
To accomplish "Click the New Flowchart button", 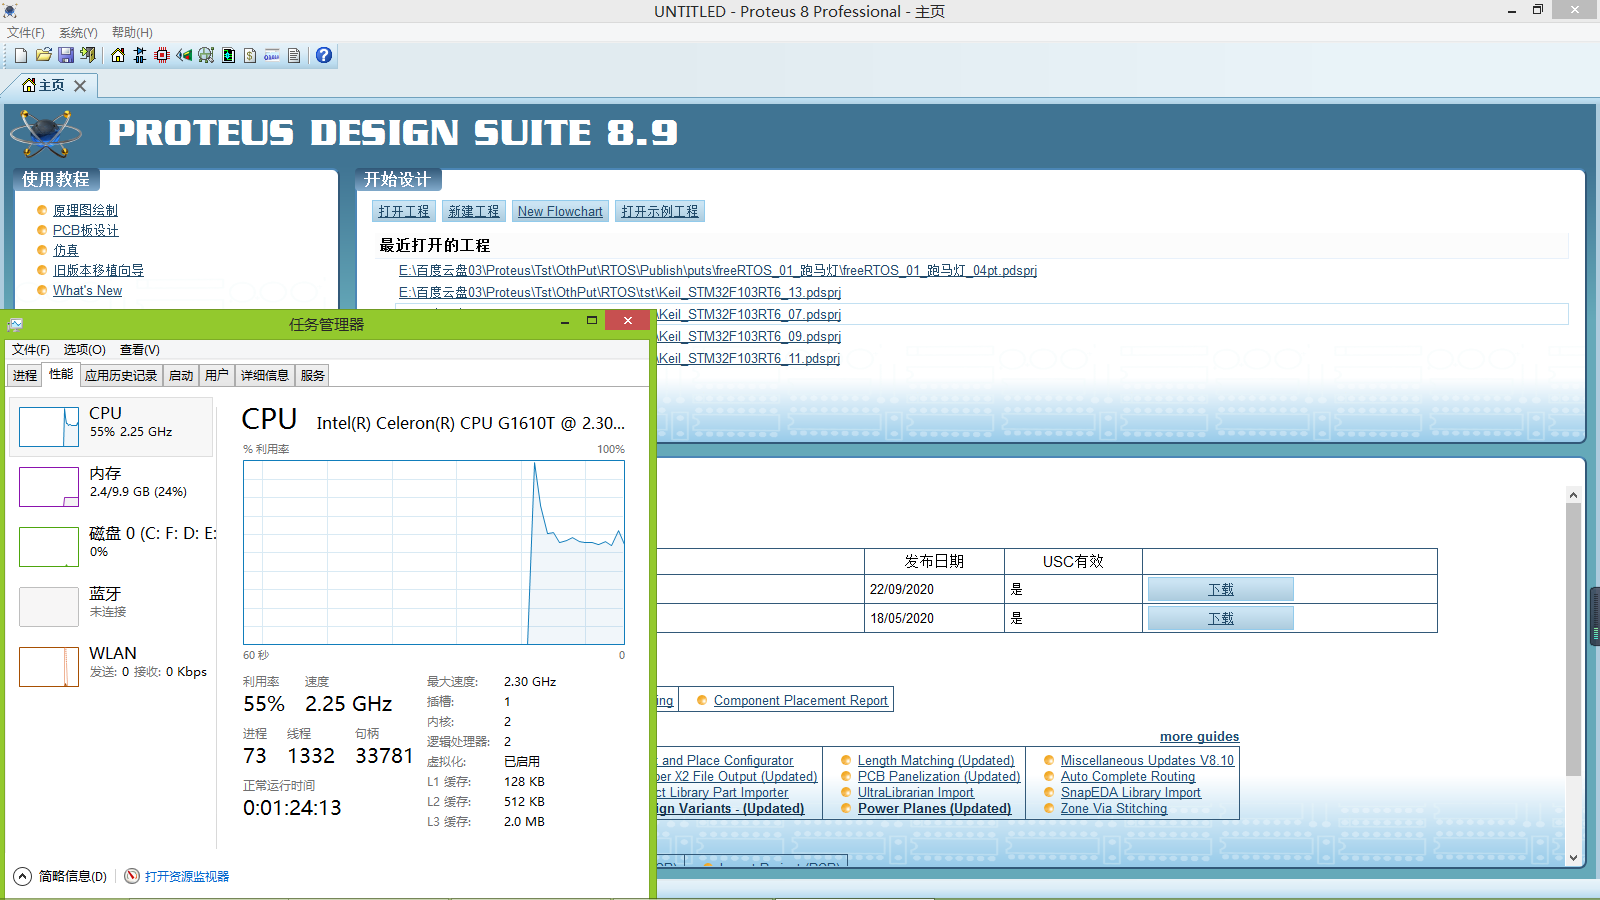I will (560, 211).
